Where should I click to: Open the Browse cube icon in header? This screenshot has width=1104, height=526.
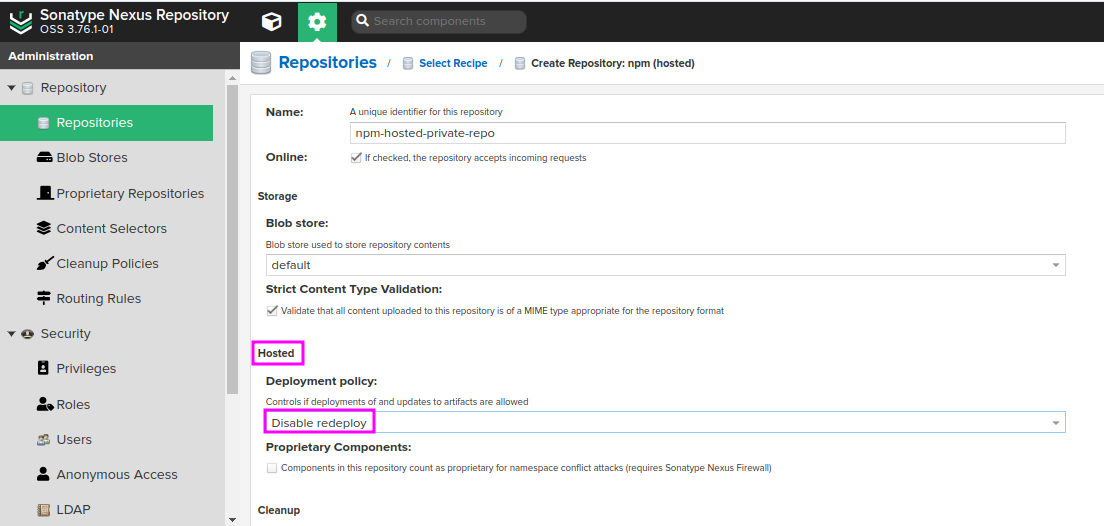click(271, 21)
